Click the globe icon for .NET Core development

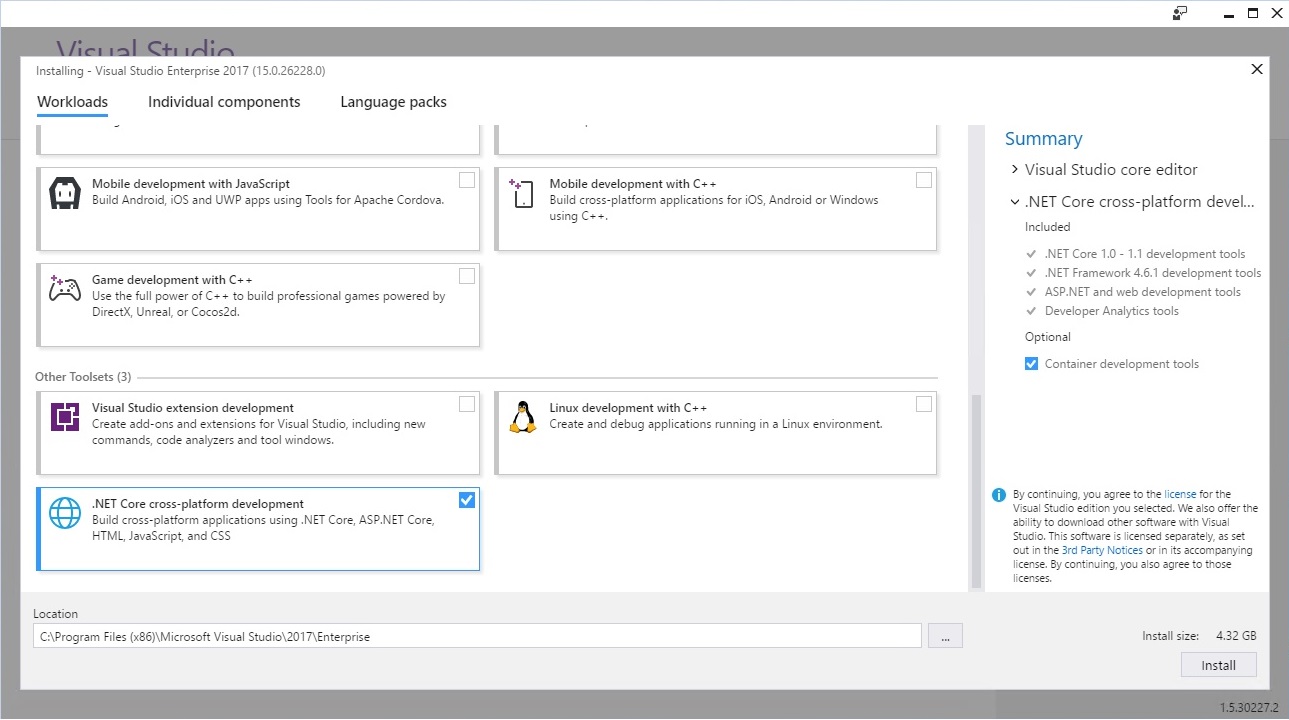(x=65, y=513)
